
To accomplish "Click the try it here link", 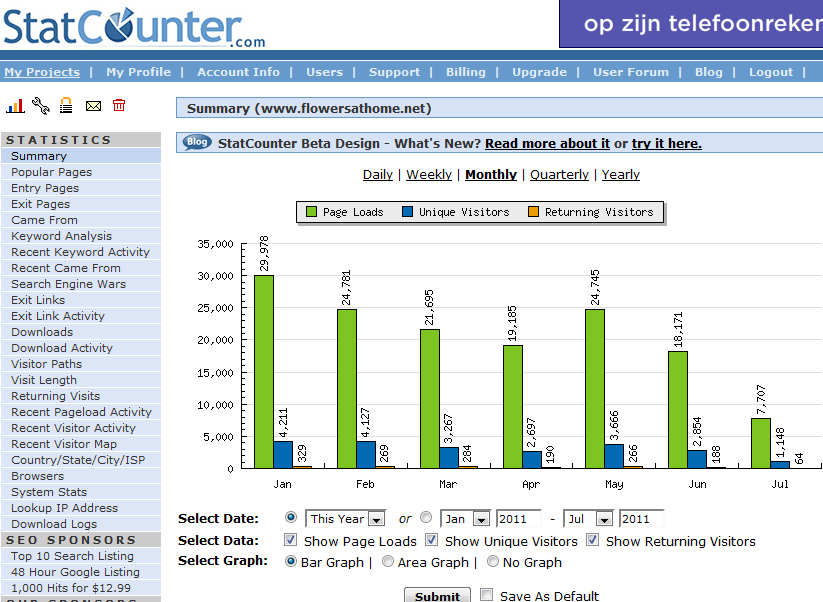I will [x=667, y=143].
